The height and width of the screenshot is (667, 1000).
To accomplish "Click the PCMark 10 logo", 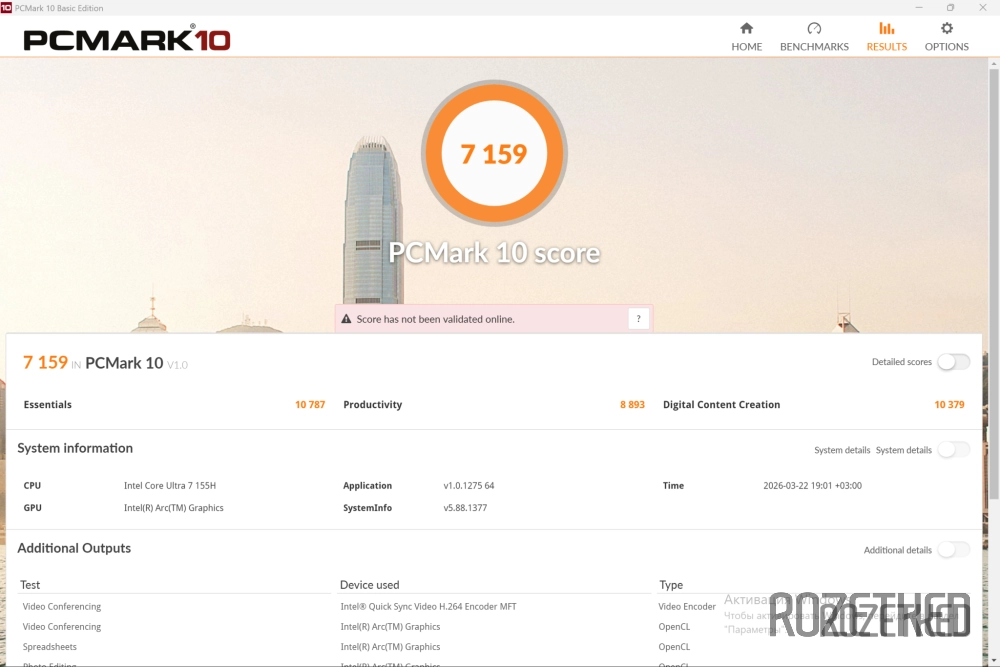I will [127, 40].
